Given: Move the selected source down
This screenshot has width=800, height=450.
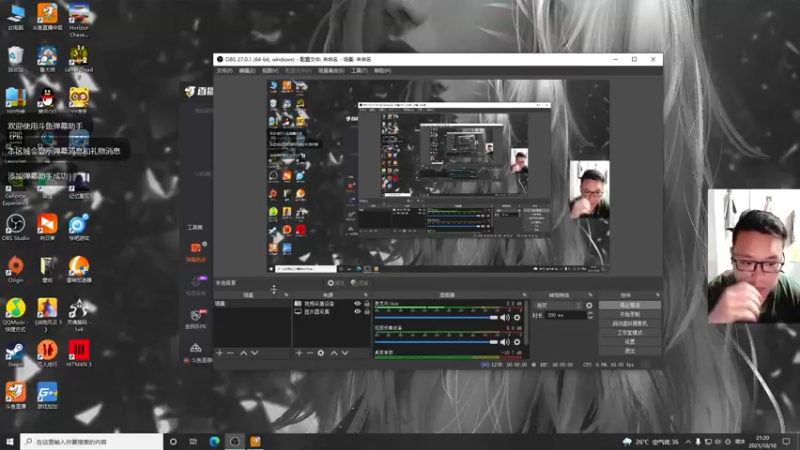Looking at the screenshot, I should [x=345, y=353].
